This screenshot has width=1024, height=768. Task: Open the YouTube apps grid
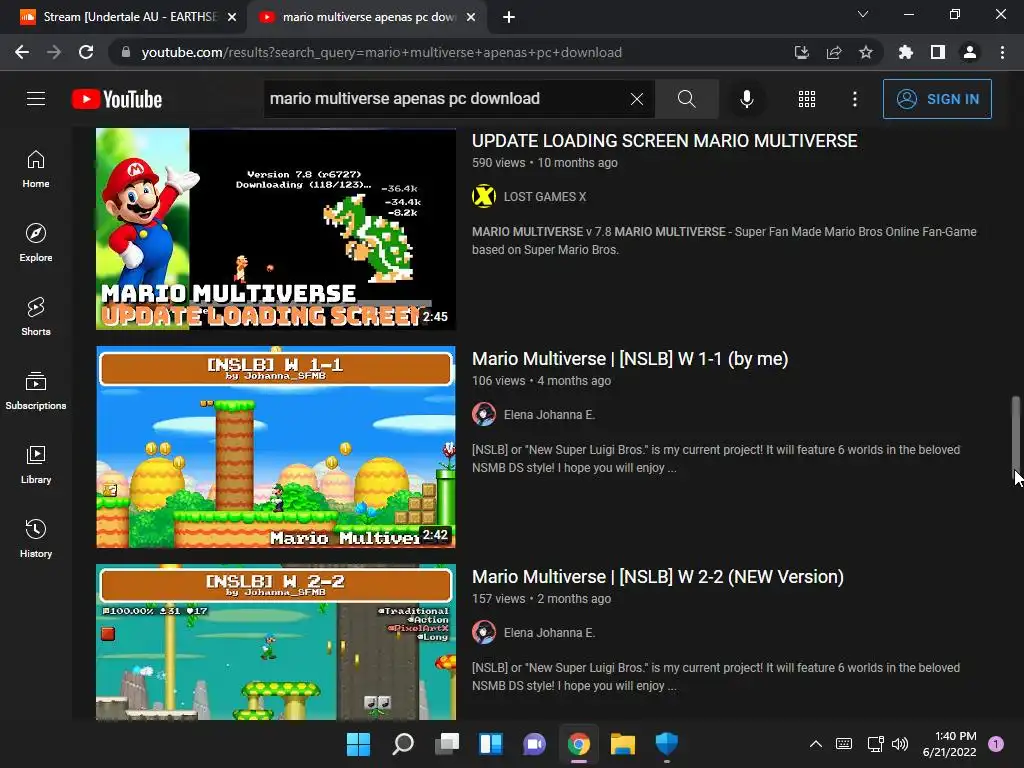click(x=807, y=99)
